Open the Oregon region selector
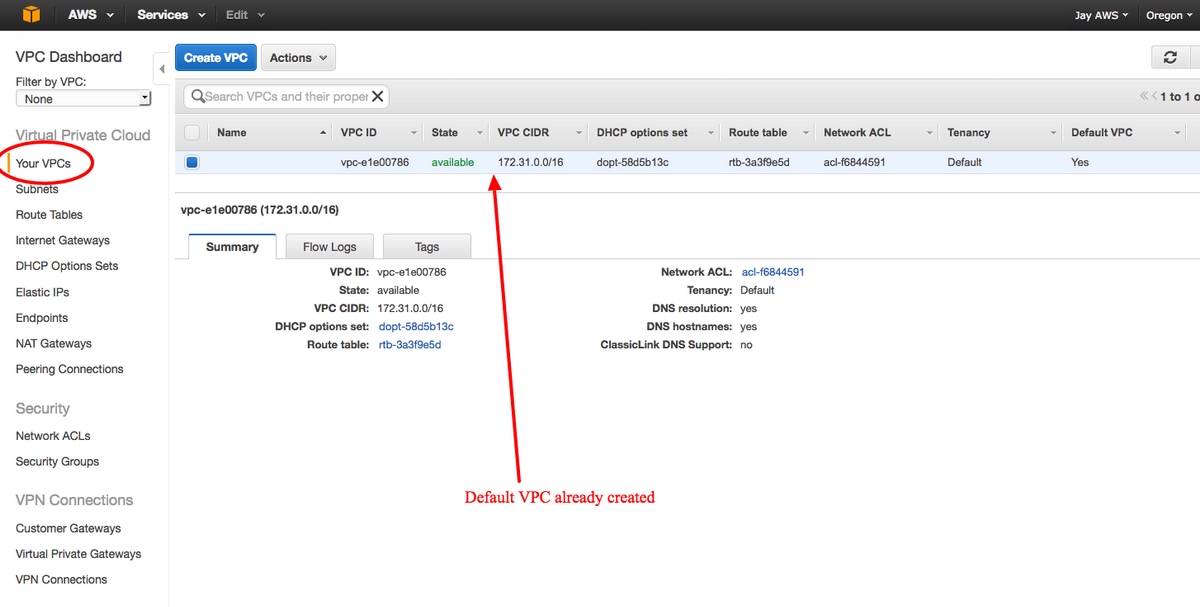This screenshot has width=1200, height=607. pyautogui.click(x=1169, y=16)
